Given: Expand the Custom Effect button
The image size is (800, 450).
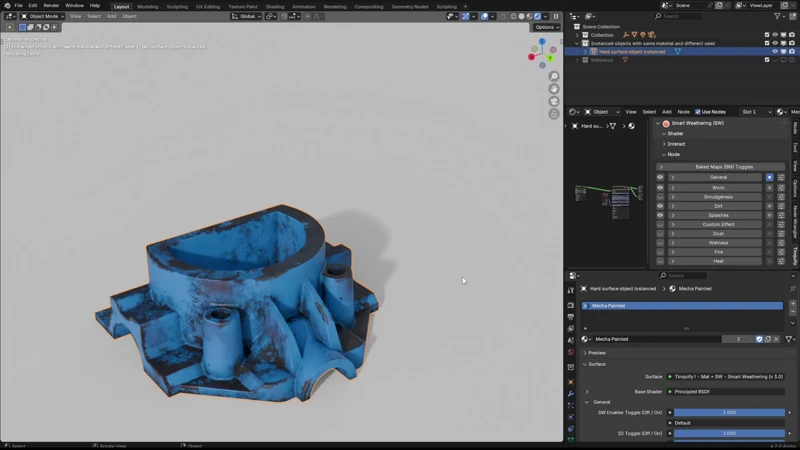Looking at the screenshot, I should click(x=714, y=224).
